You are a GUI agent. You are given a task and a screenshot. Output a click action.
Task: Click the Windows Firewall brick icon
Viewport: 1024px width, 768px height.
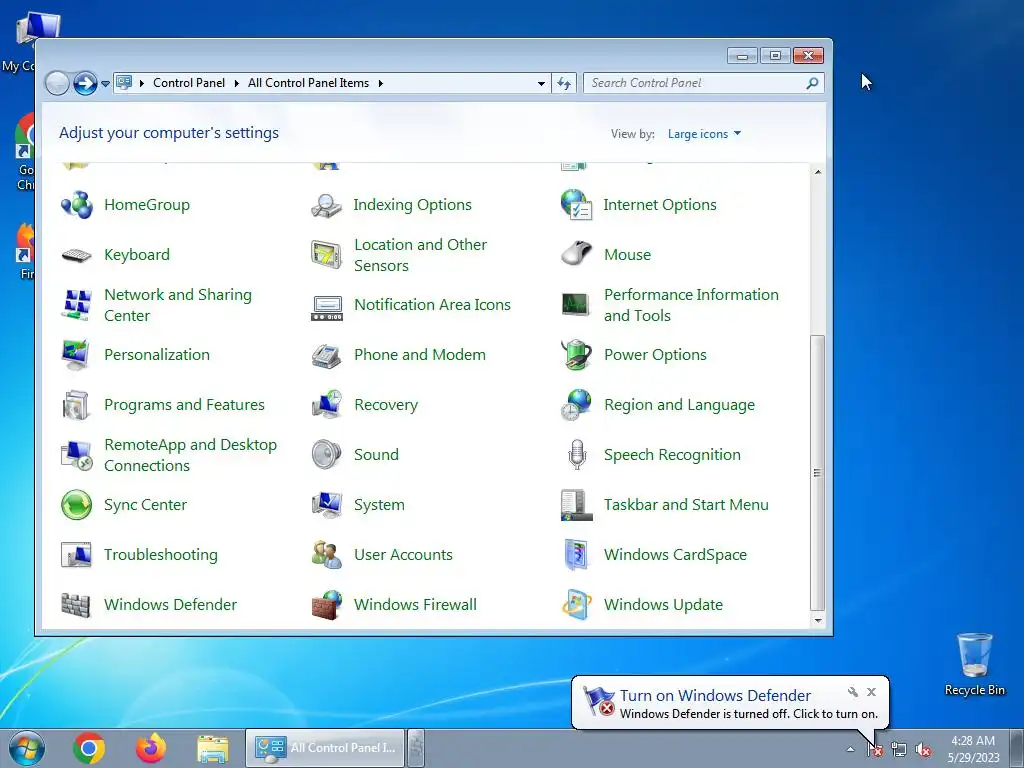click(327, 605)
